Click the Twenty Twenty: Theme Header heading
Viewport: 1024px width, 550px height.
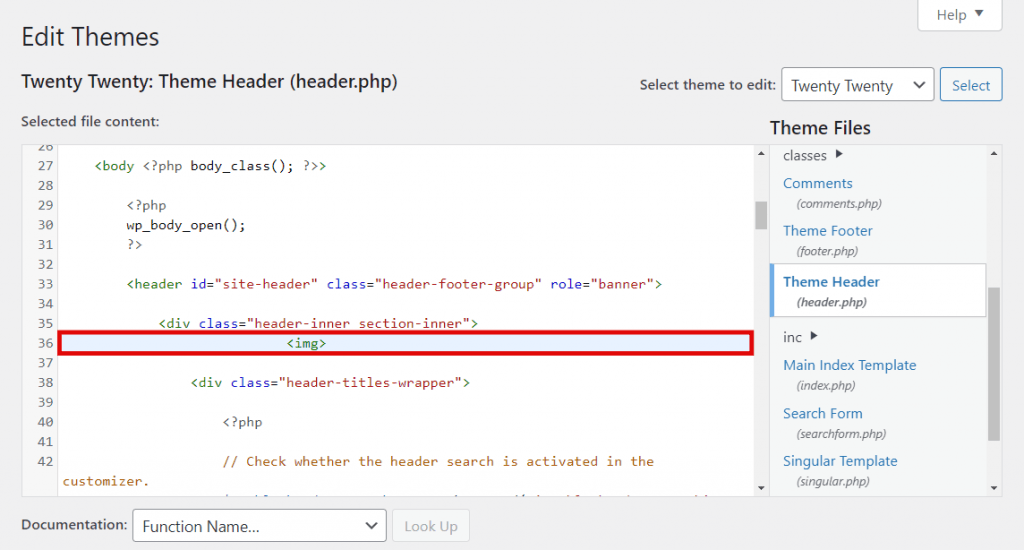(209, 82)
